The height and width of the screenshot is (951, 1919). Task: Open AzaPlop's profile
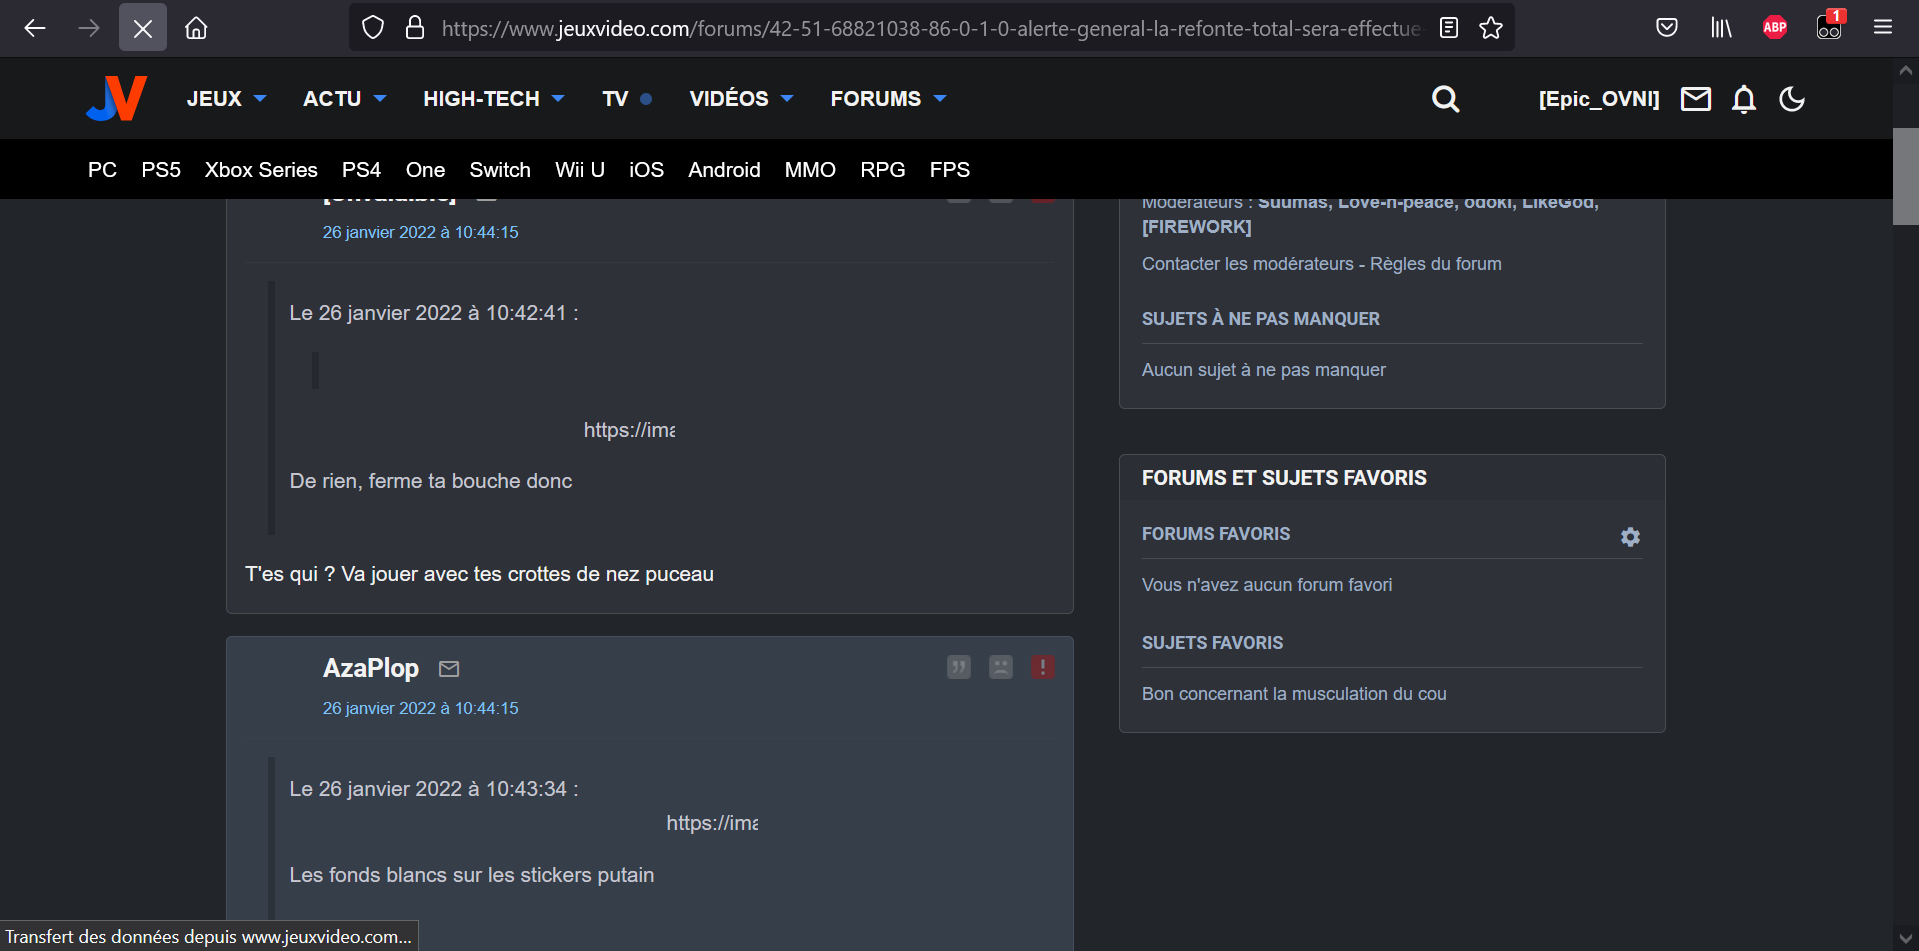coord(371,668)
